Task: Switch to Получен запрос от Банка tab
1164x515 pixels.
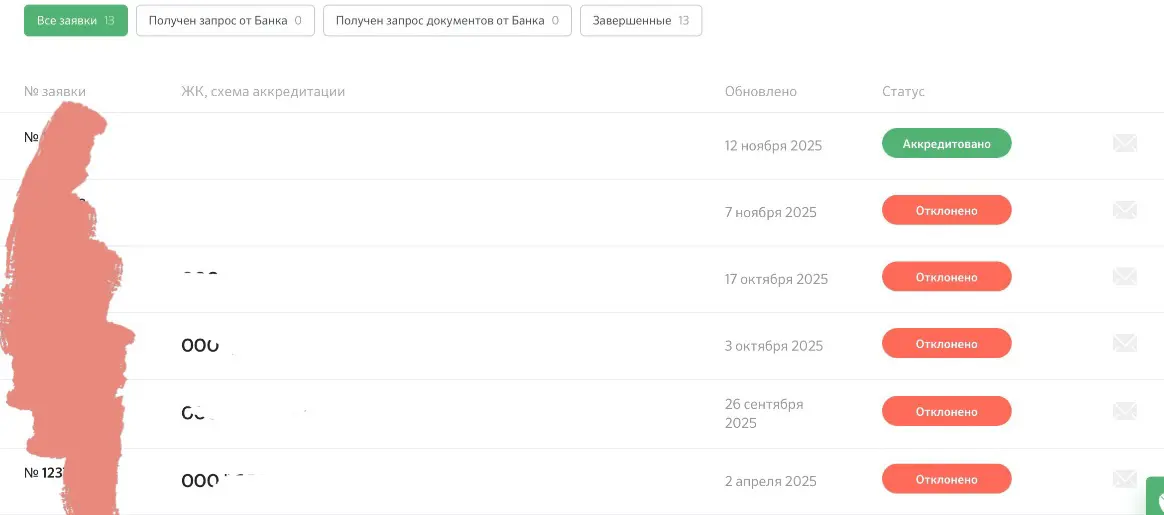Action: point(225,21)
